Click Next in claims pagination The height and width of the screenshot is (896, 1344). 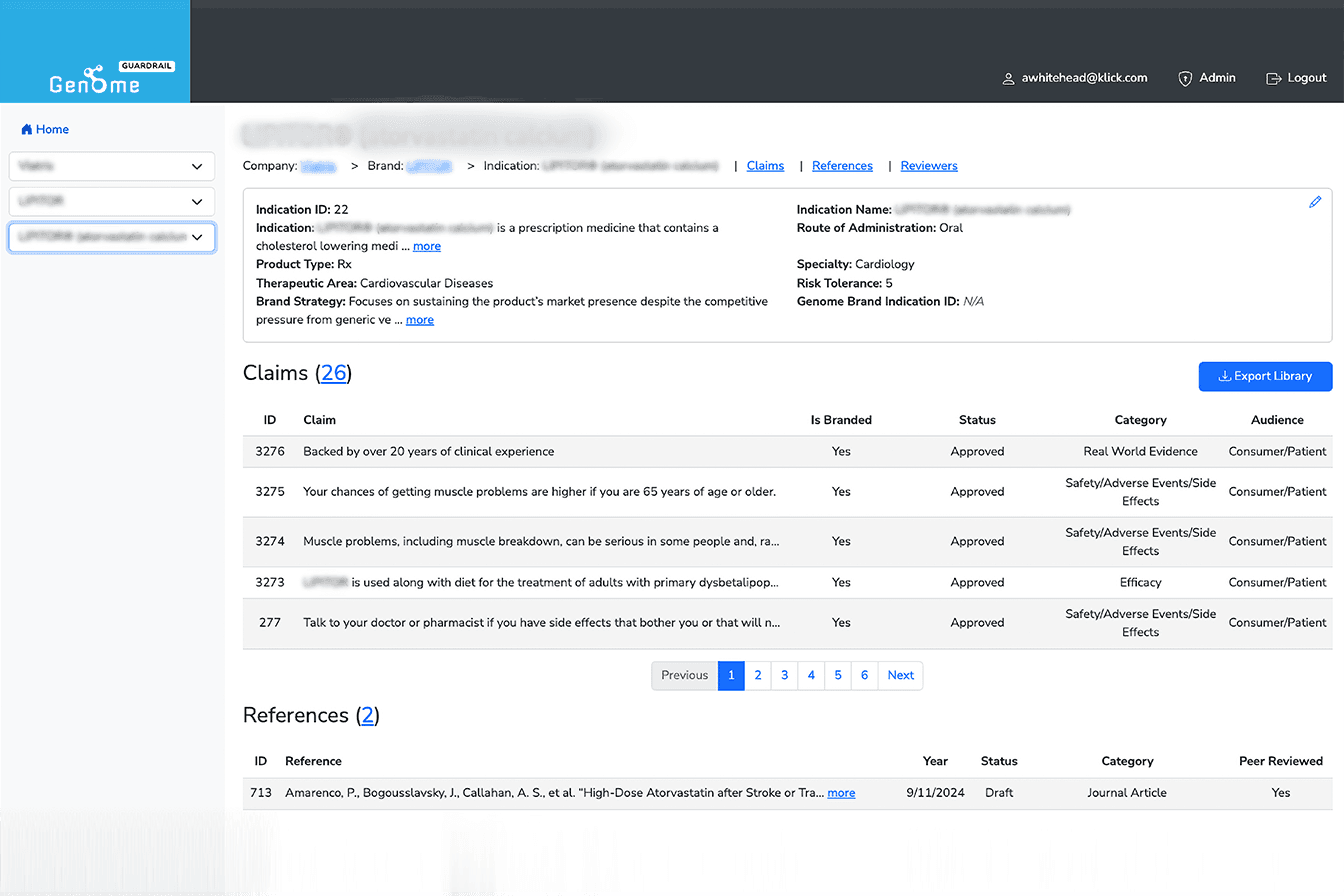(900, 676)
